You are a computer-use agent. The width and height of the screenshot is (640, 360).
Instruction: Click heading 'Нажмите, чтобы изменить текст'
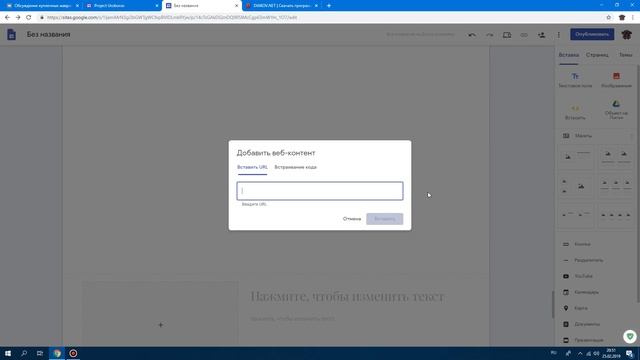click(x=347, y=296)
